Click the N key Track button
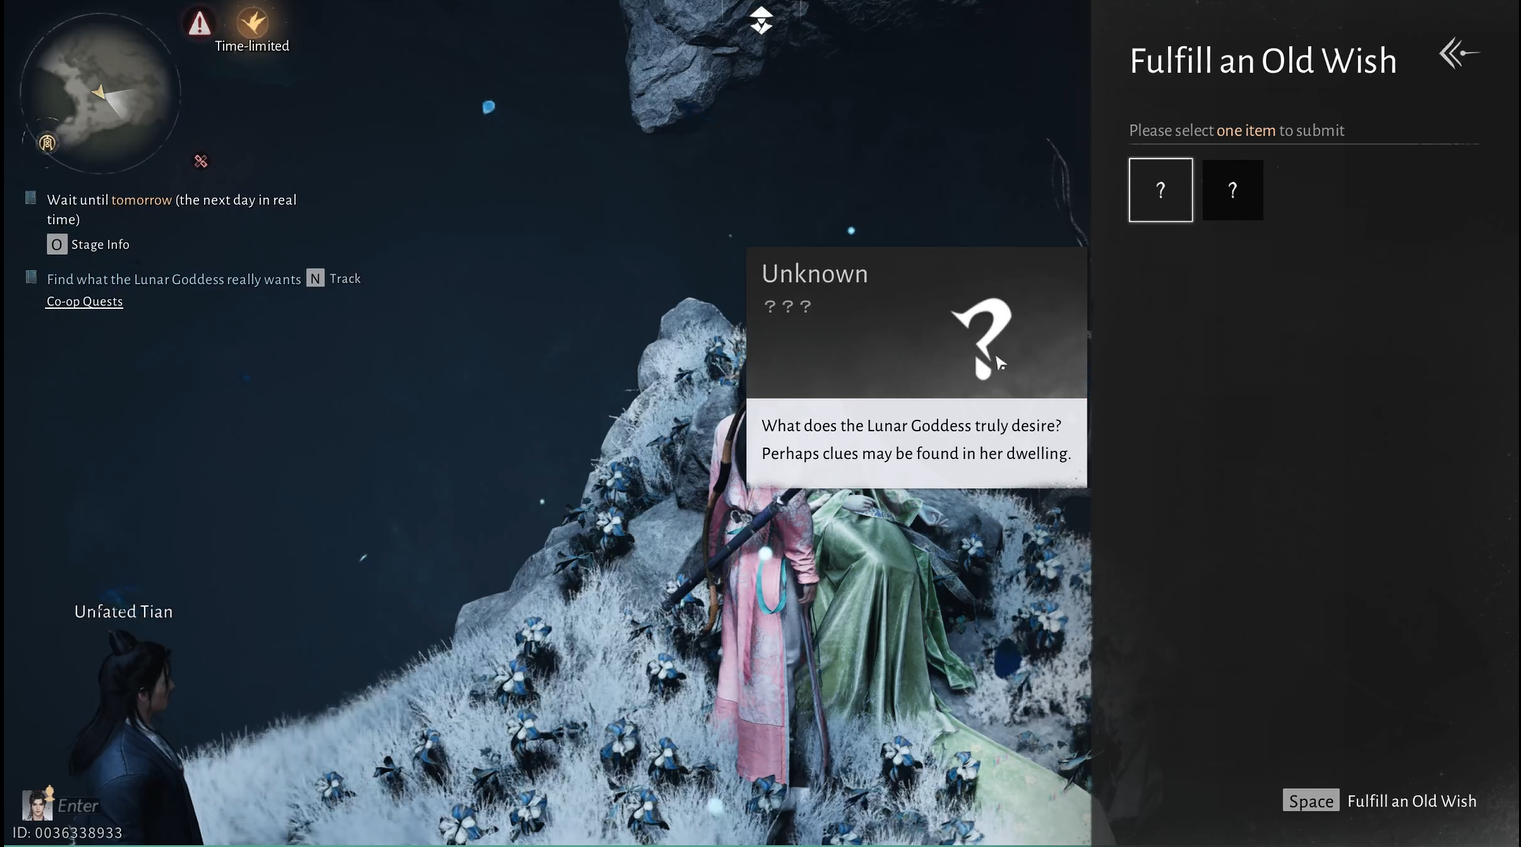This screenshot has height=847, width=1521. point(334,278)
